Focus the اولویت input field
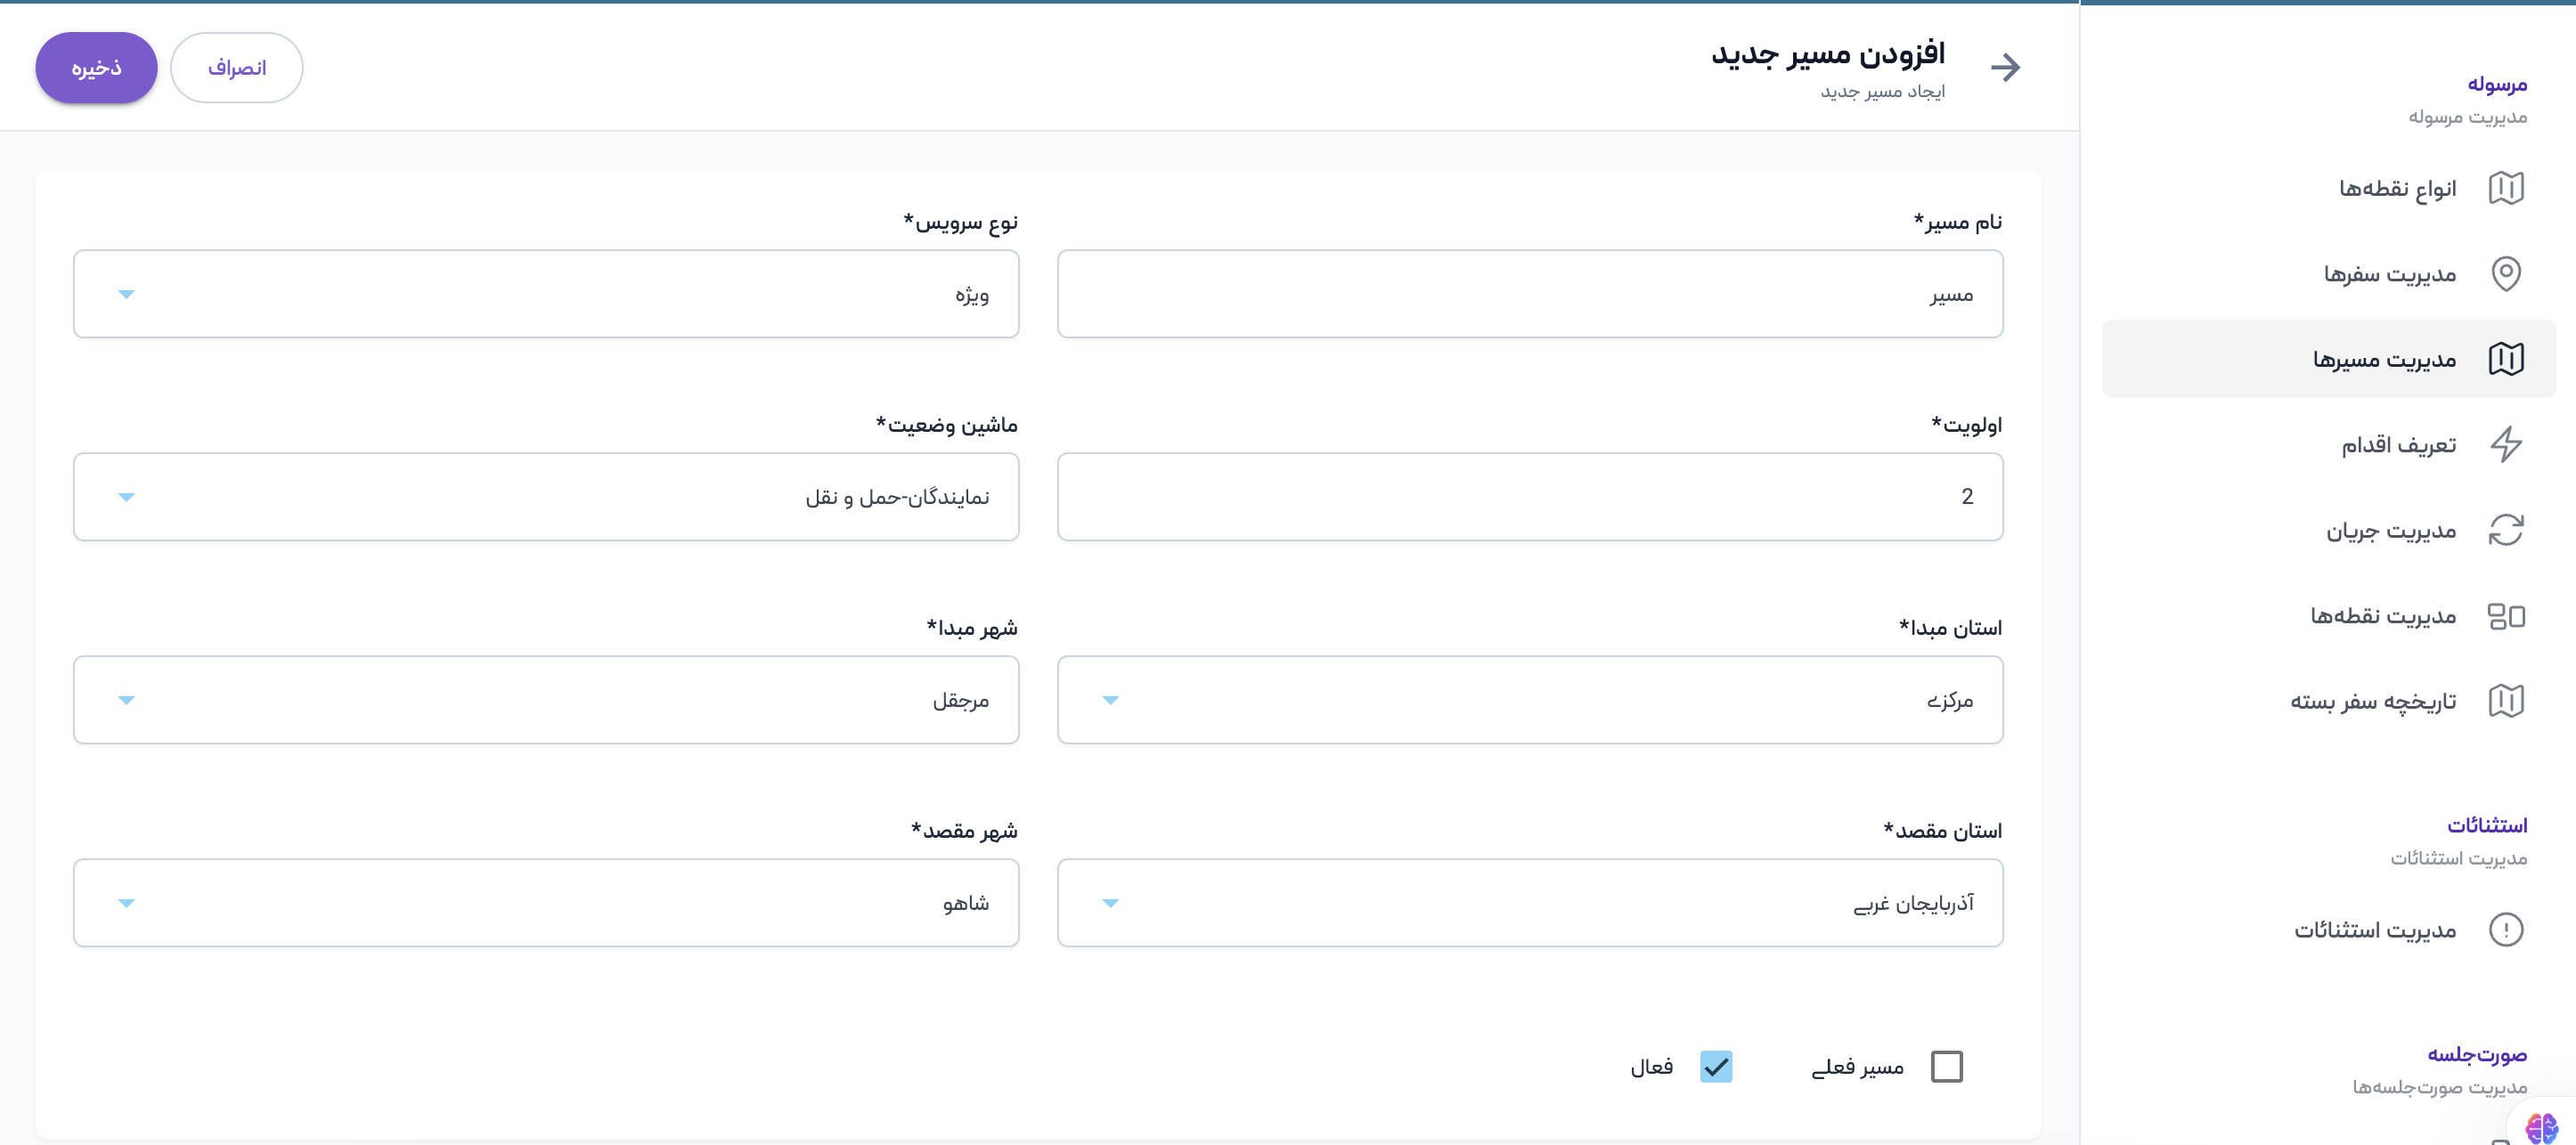Screen dimensions: 2576x1145 1530,497
